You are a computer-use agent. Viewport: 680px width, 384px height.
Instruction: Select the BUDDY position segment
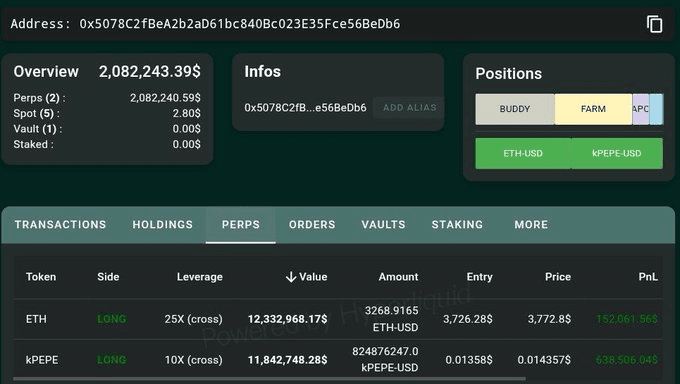515,109
